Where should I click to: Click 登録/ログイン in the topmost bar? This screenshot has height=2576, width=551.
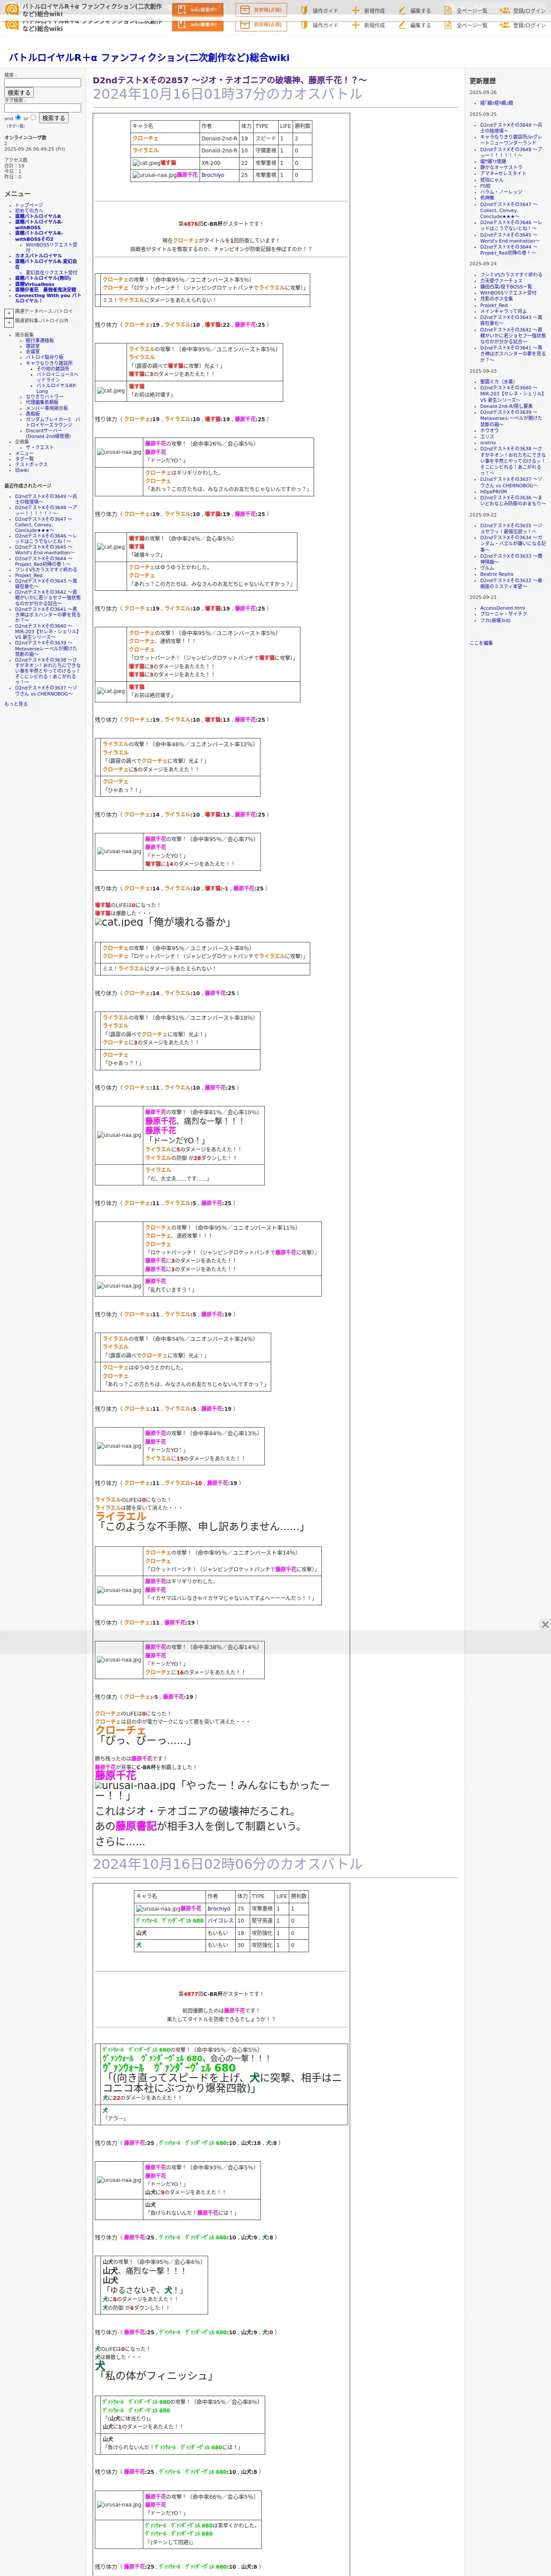pos(529,11)
